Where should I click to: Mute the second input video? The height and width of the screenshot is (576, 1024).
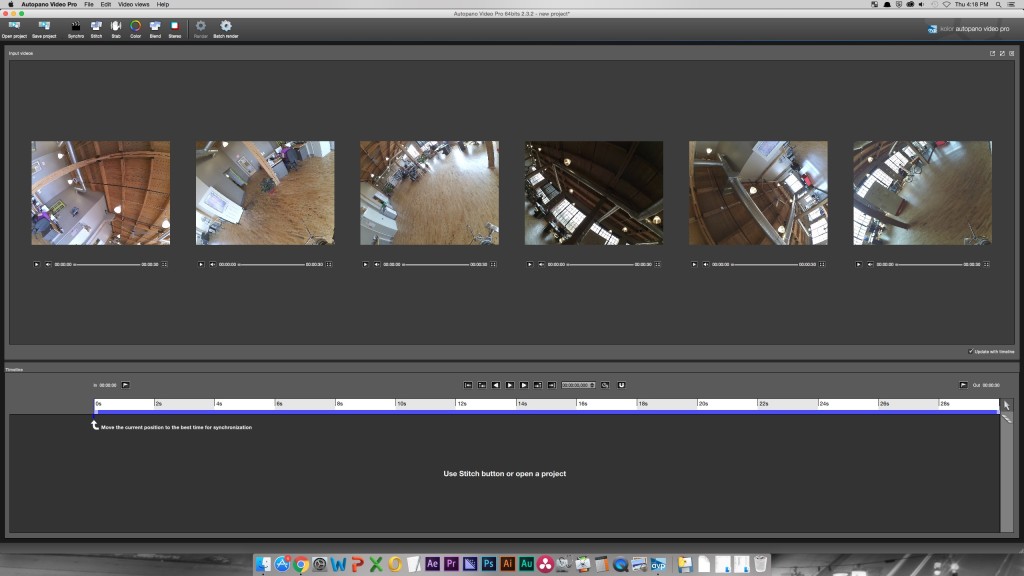pos(213,264)
